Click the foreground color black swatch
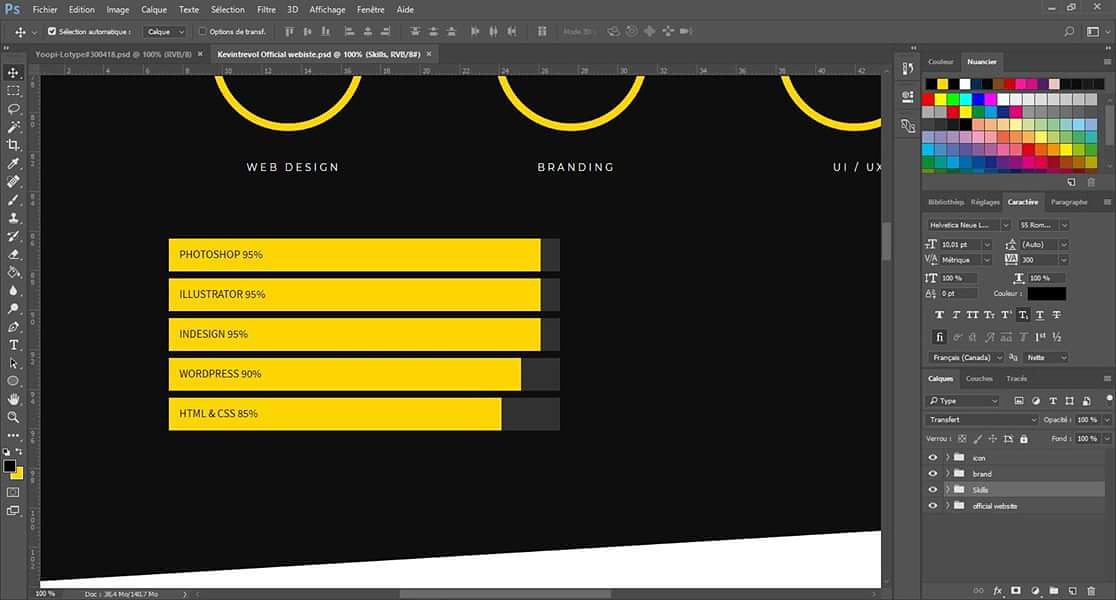 [x=10, y=466]
